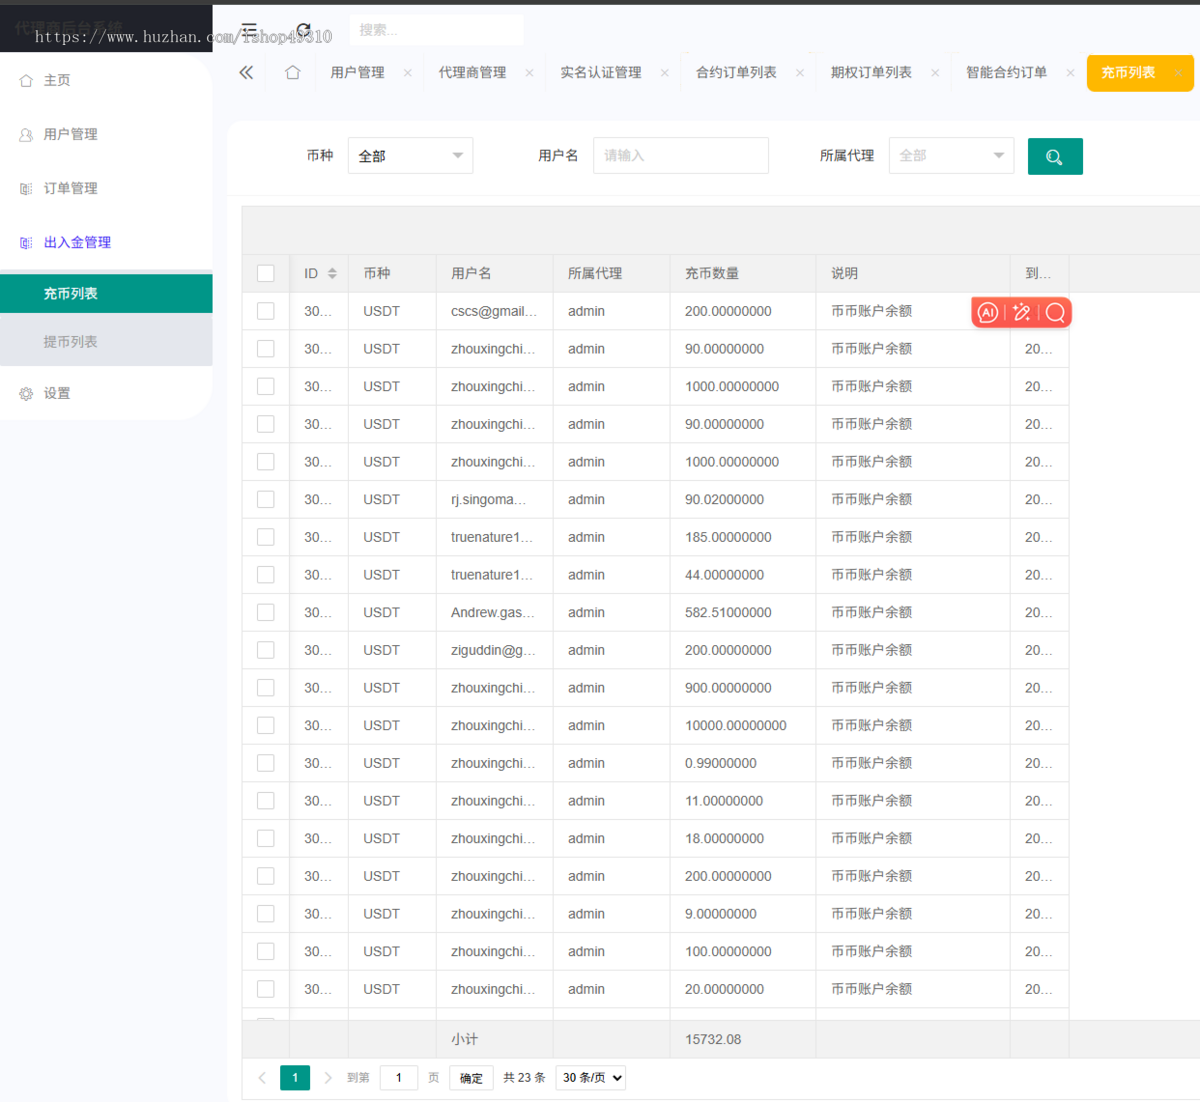Open 设置 in the sidebar
Screen dimensions: 1200x1102
[x=57, y=394]
